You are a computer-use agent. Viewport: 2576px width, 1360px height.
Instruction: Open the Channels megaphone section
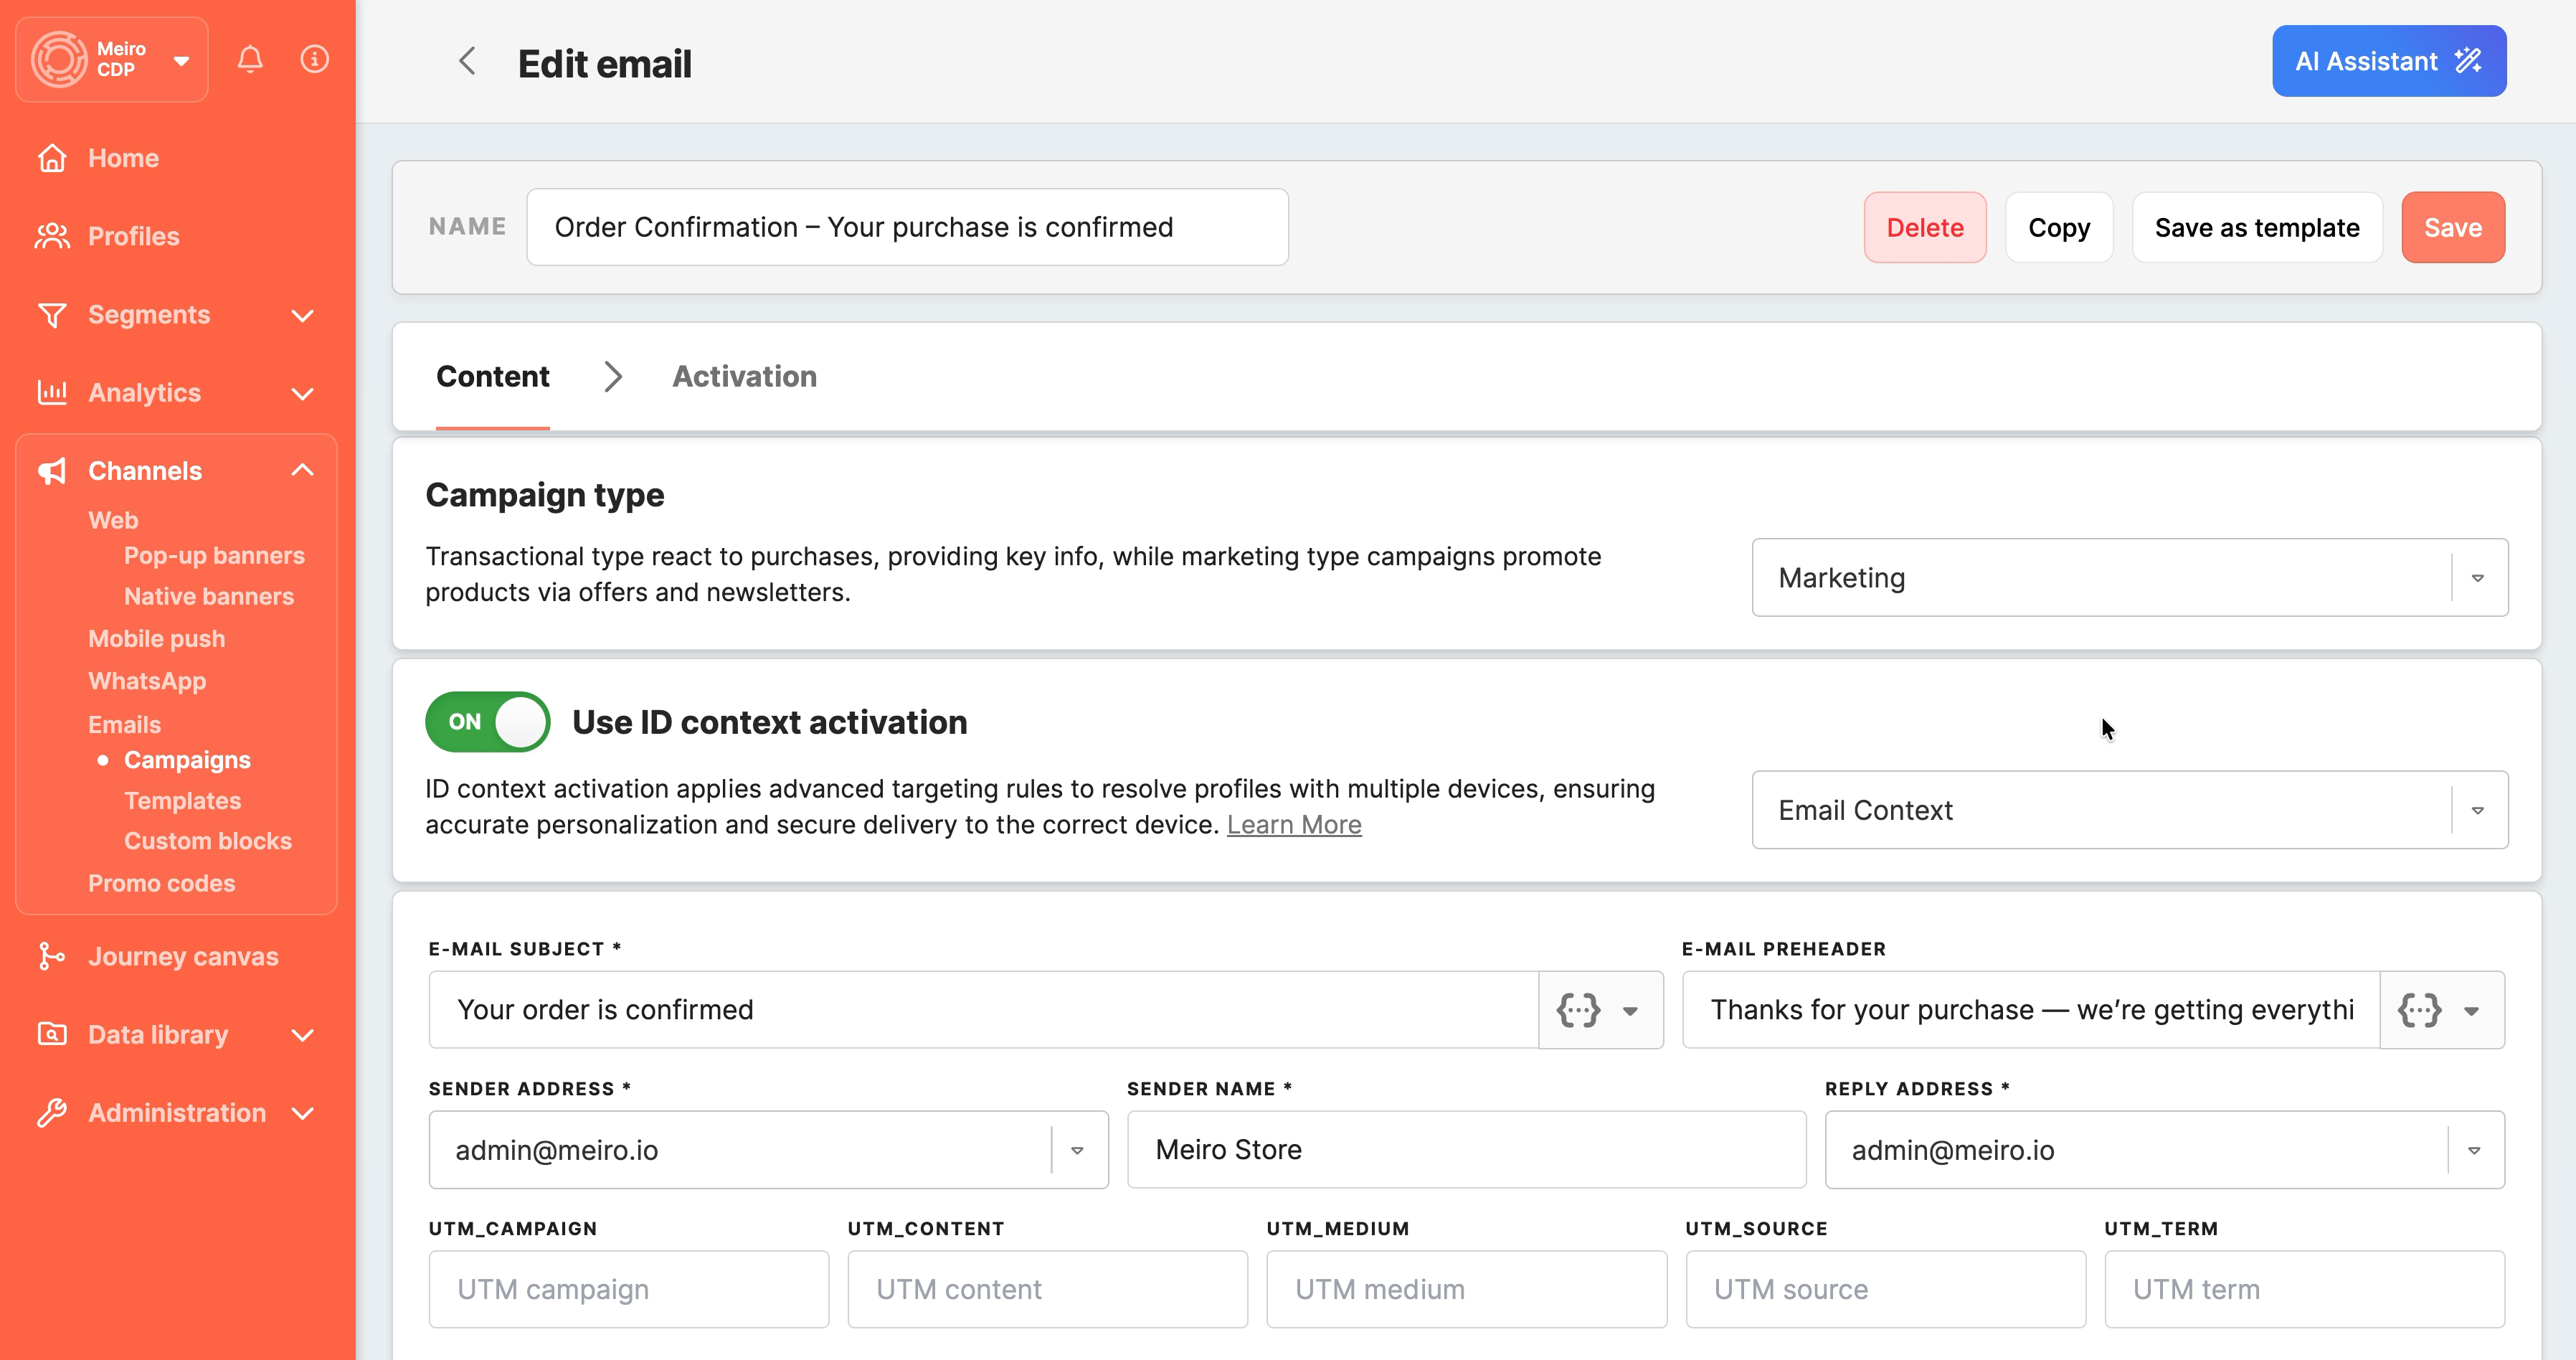[52, 470]
